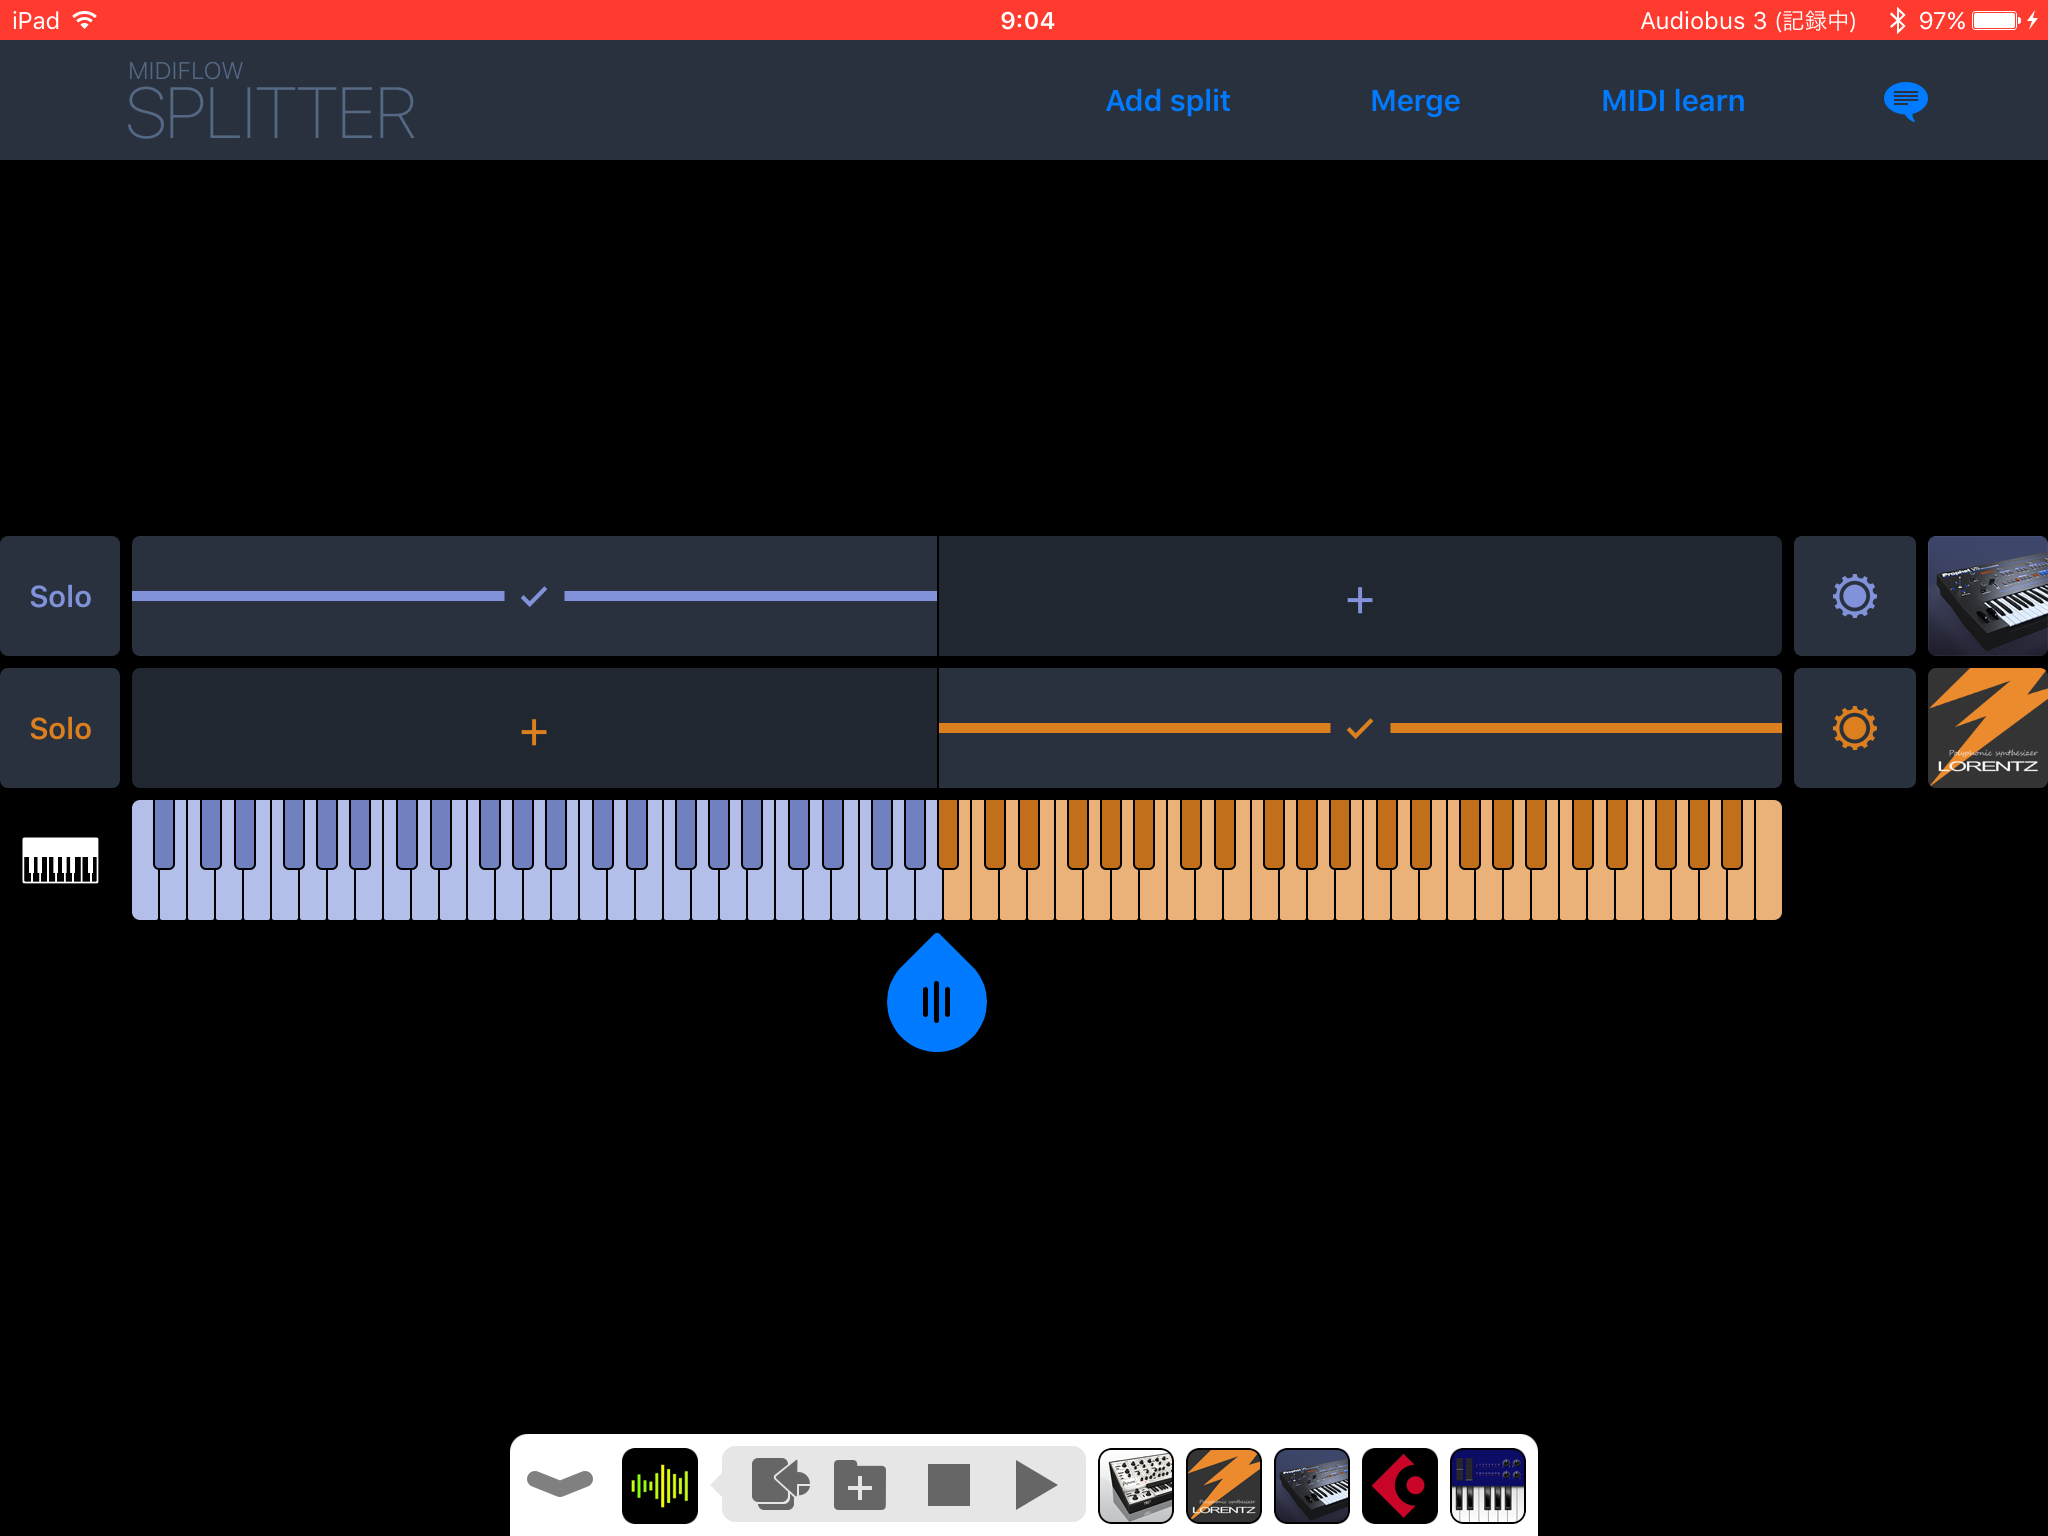Viewport: 2048px width, 1536px height.
Task: Add lower zone to orange split
Action: [534, 732]
